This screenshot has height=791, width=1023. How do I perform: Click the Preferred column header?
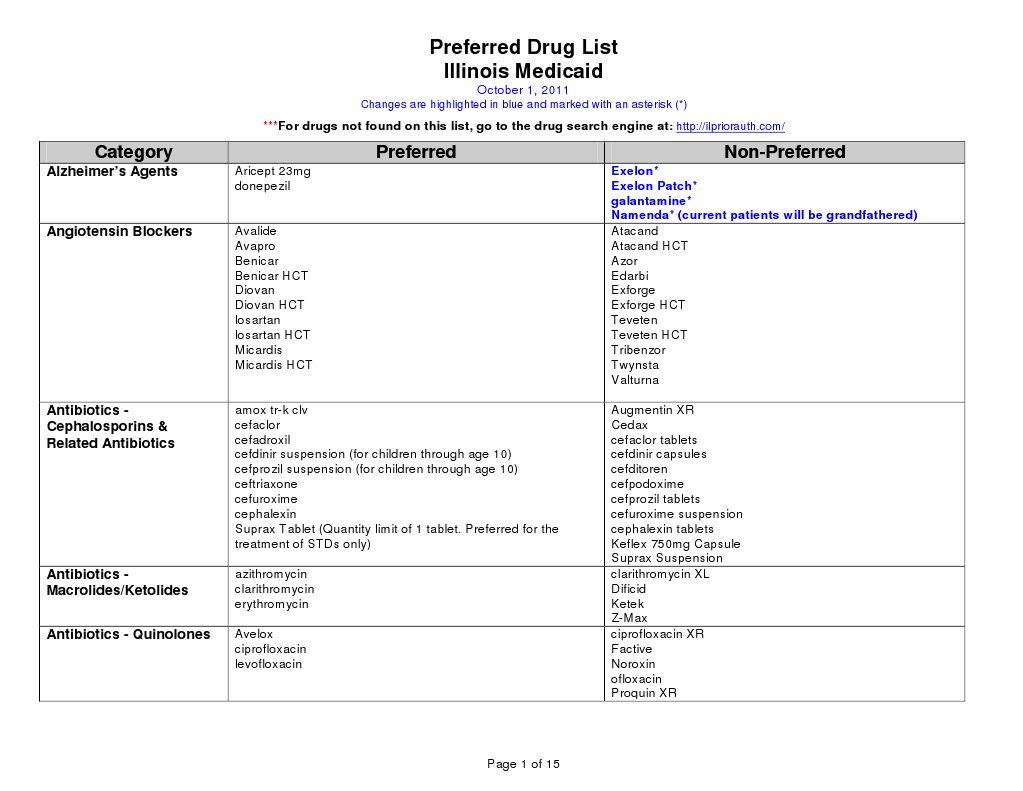click(x=416, y=151)
